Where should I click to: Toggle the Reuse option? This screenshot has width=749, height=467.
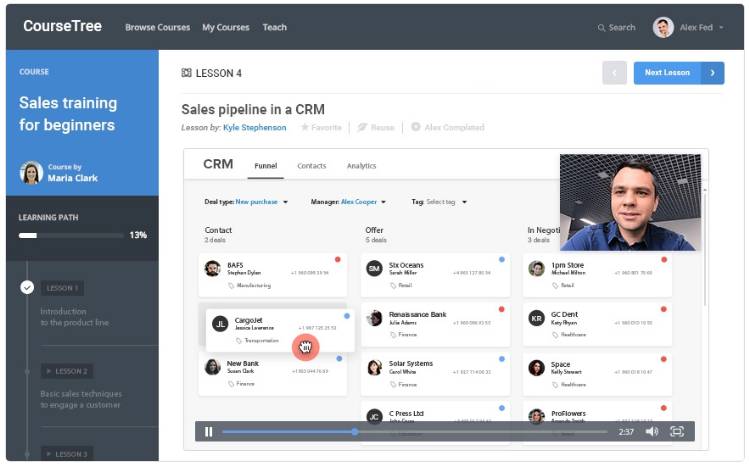tap(376, 128)
